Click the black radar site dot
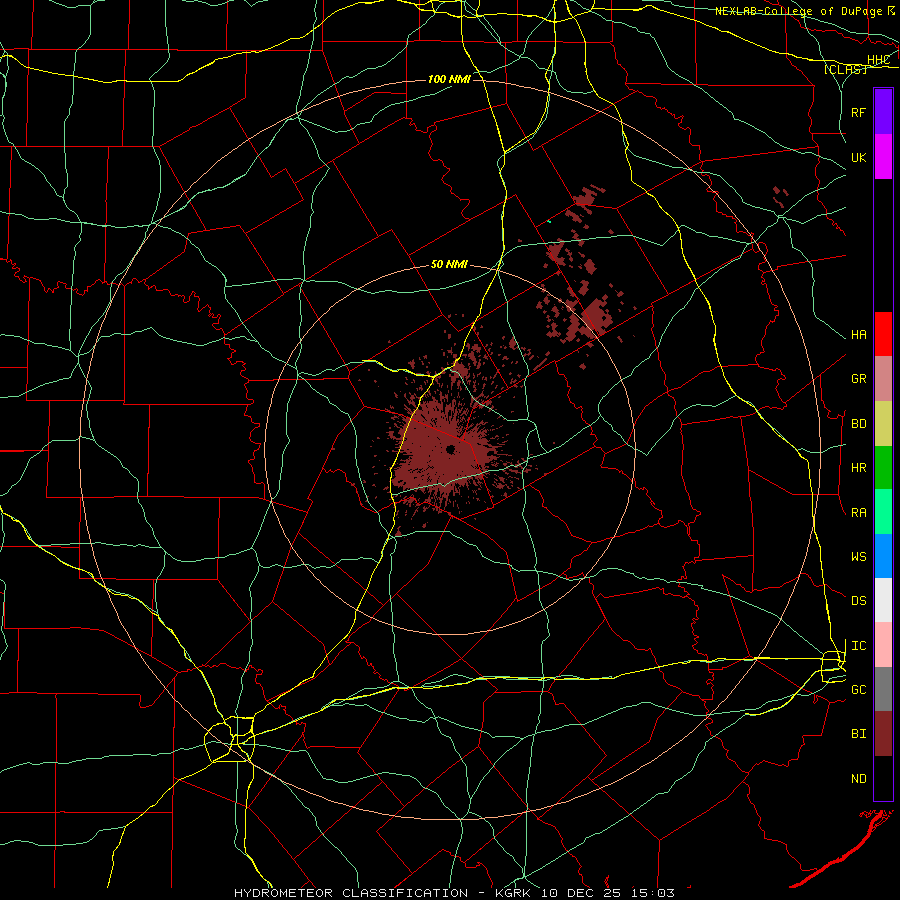The height and width of the screenshot is (900, 900). point(451,449)
